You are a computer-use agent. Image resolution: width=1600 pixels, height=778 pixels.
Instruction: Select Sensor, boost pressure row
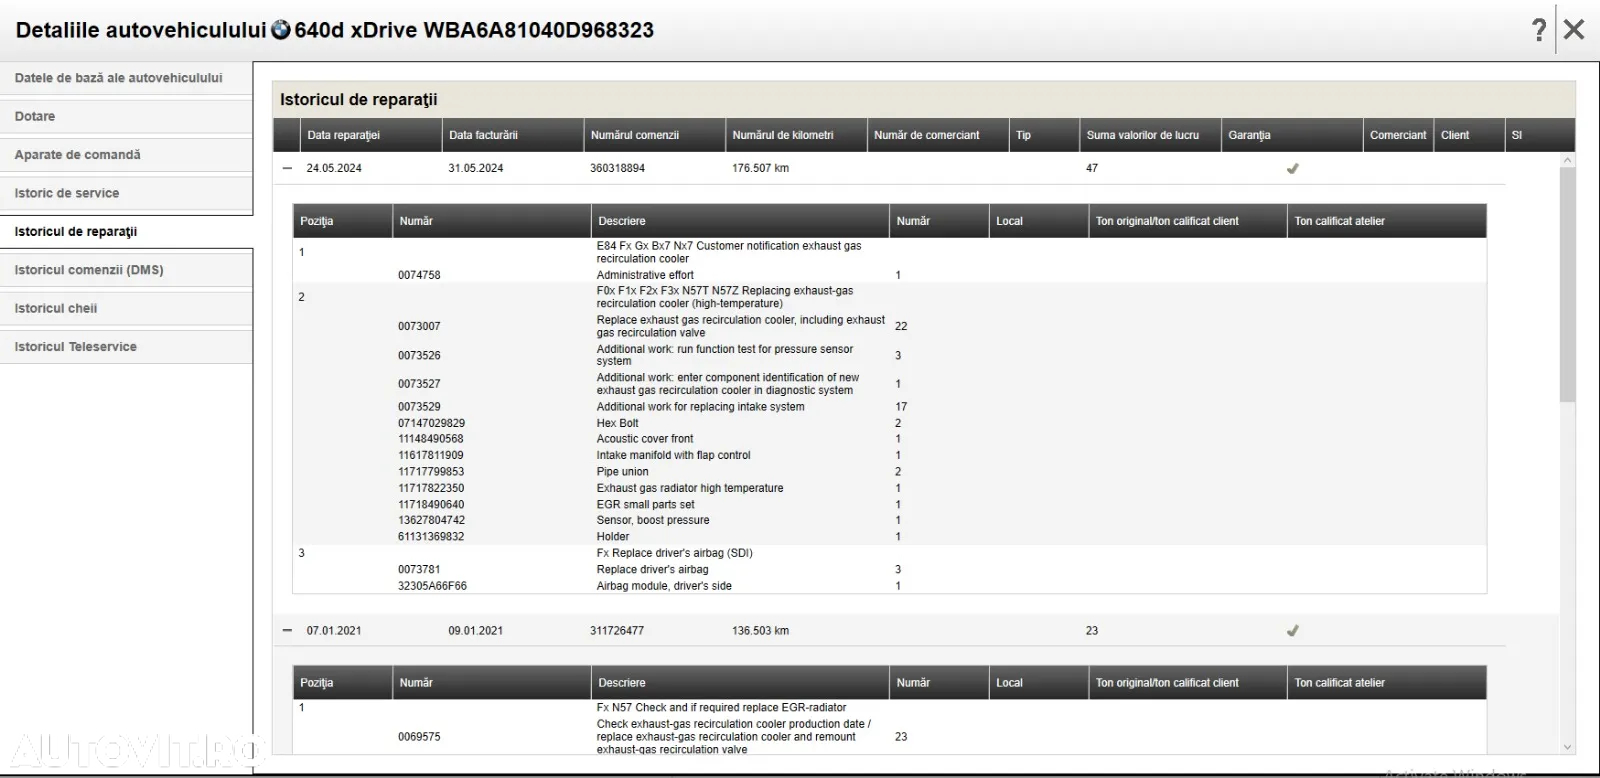click(x=889, y=520)
